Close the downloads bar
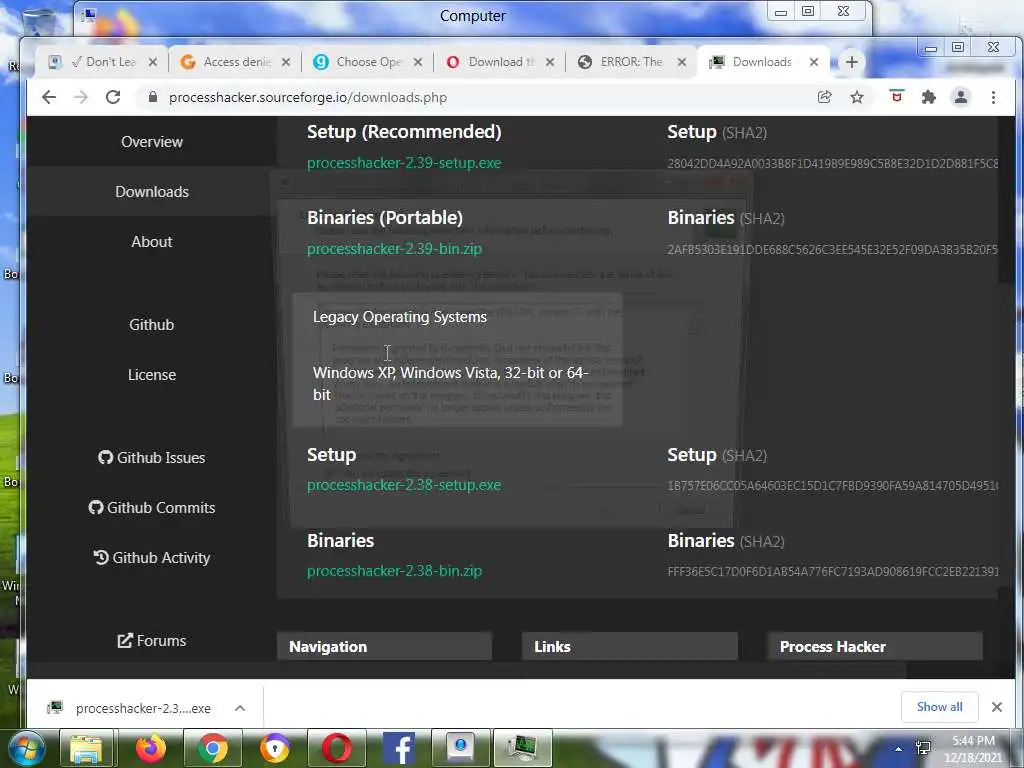Image resolution: width=1024 pixels, height=768 pixels. coord(997,707)
